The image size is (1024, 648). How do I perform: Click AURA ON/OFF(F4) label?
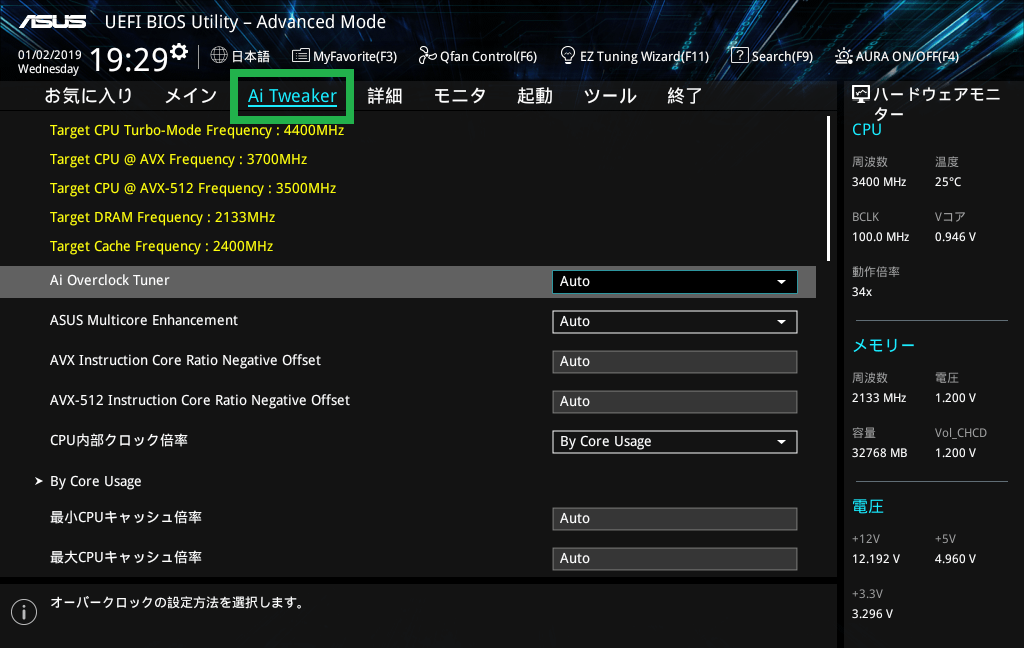pos(907,56)
